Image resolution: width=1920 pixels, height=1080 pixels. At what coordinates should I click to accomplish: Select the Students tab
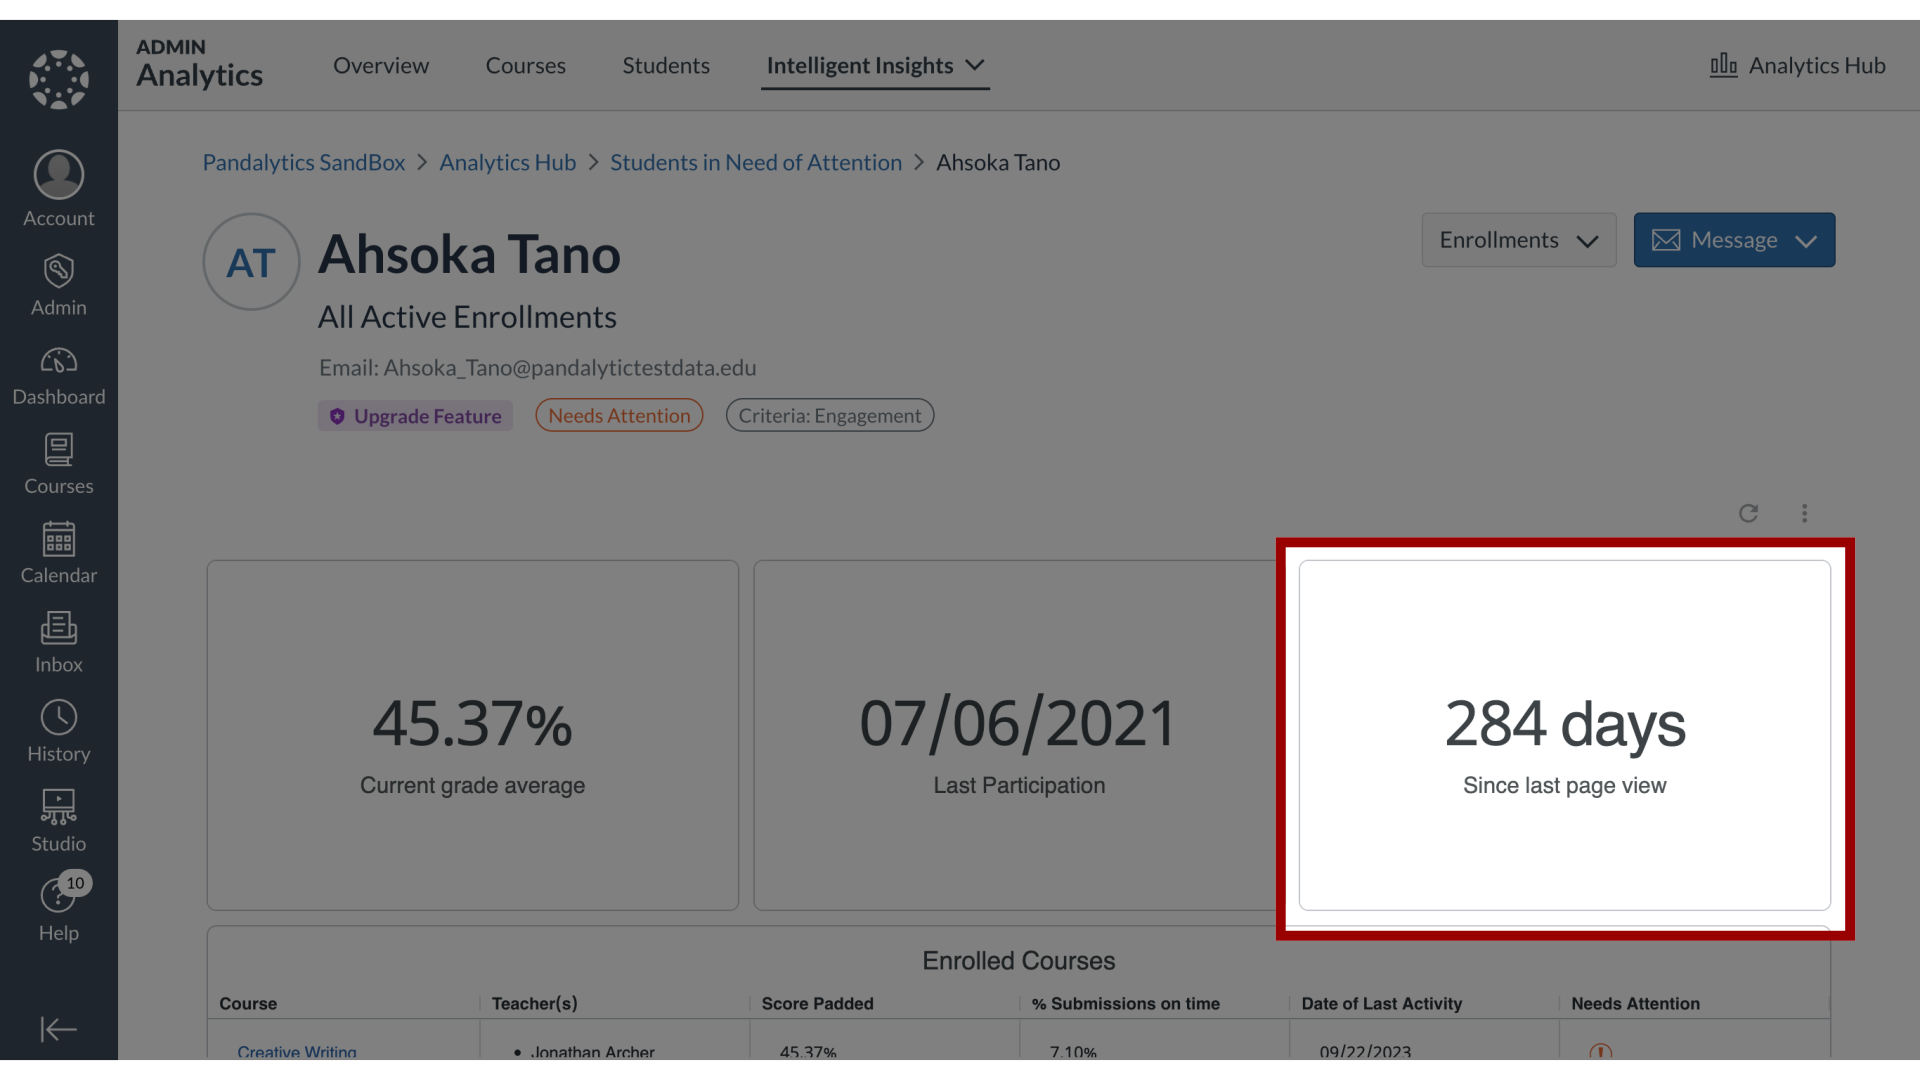coord(666,65)
